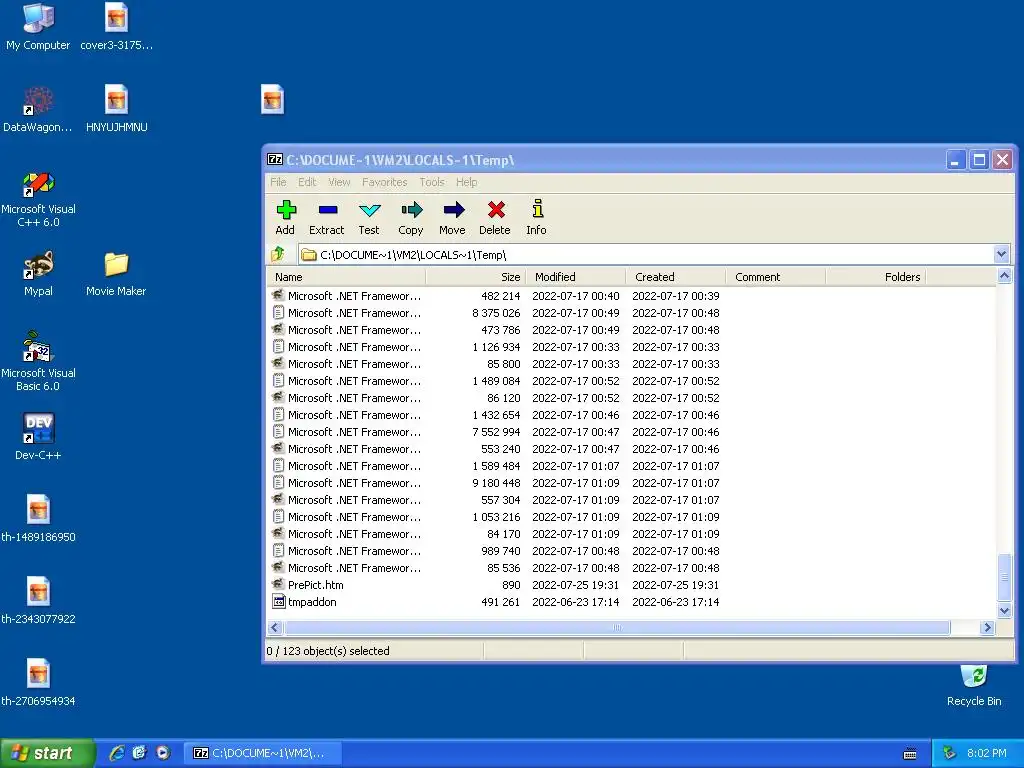This screenshot has height=768, width=1024.
Task: Sort list by Created column header
Action: [675, 277]
